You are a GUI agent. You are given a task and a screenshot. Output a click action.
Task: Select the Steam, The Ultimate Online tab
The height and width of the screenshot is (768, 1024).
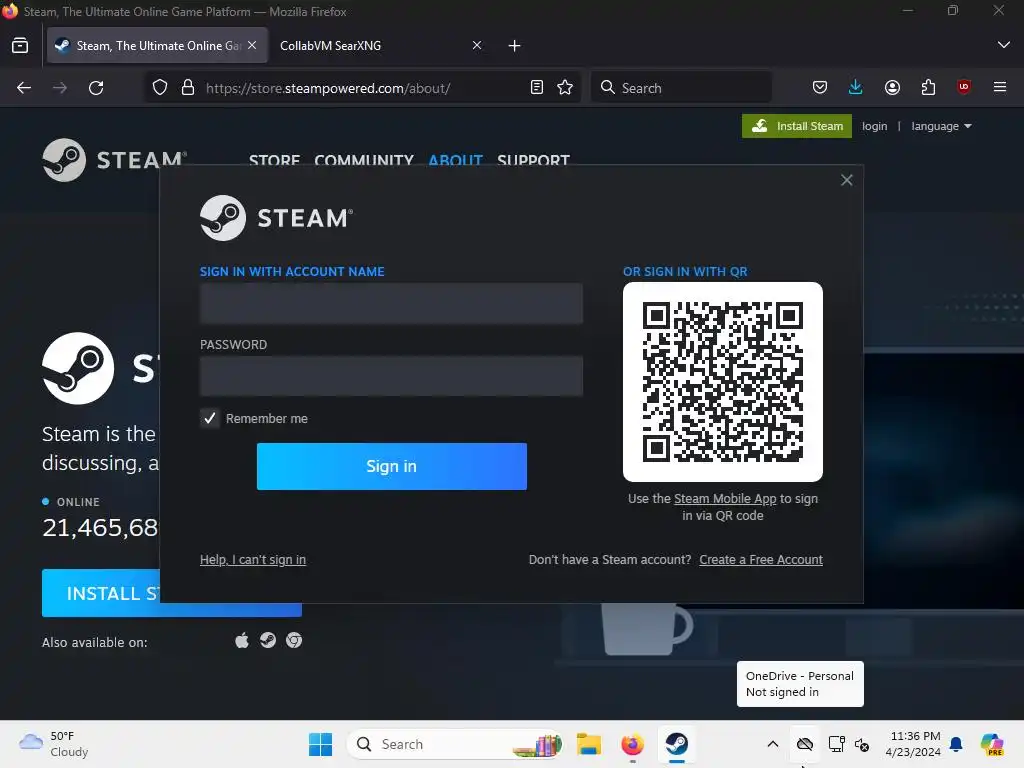pyautogui.click(x=157, y=46)
